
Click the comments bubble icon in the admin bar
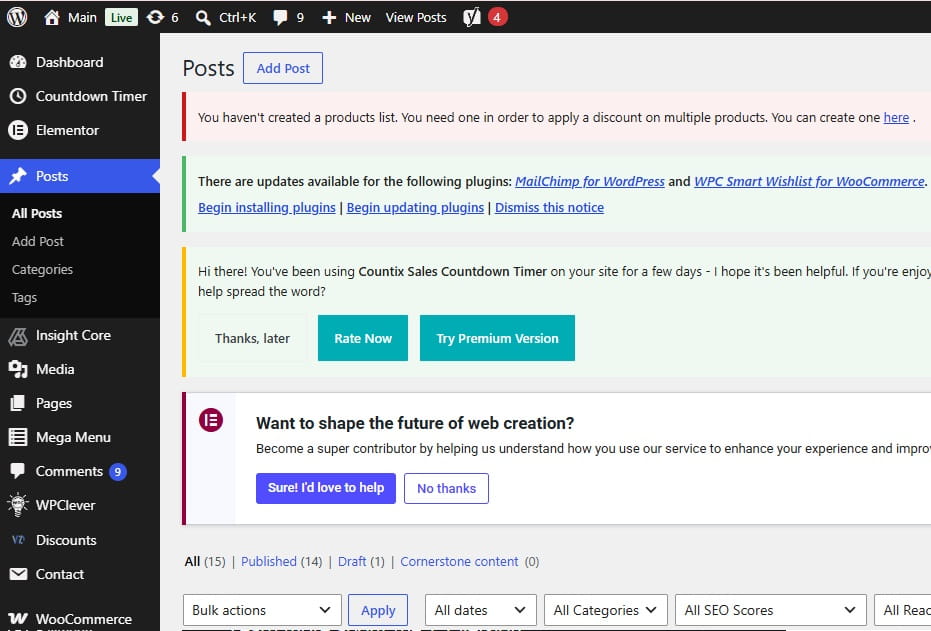(x=280, y=18)
